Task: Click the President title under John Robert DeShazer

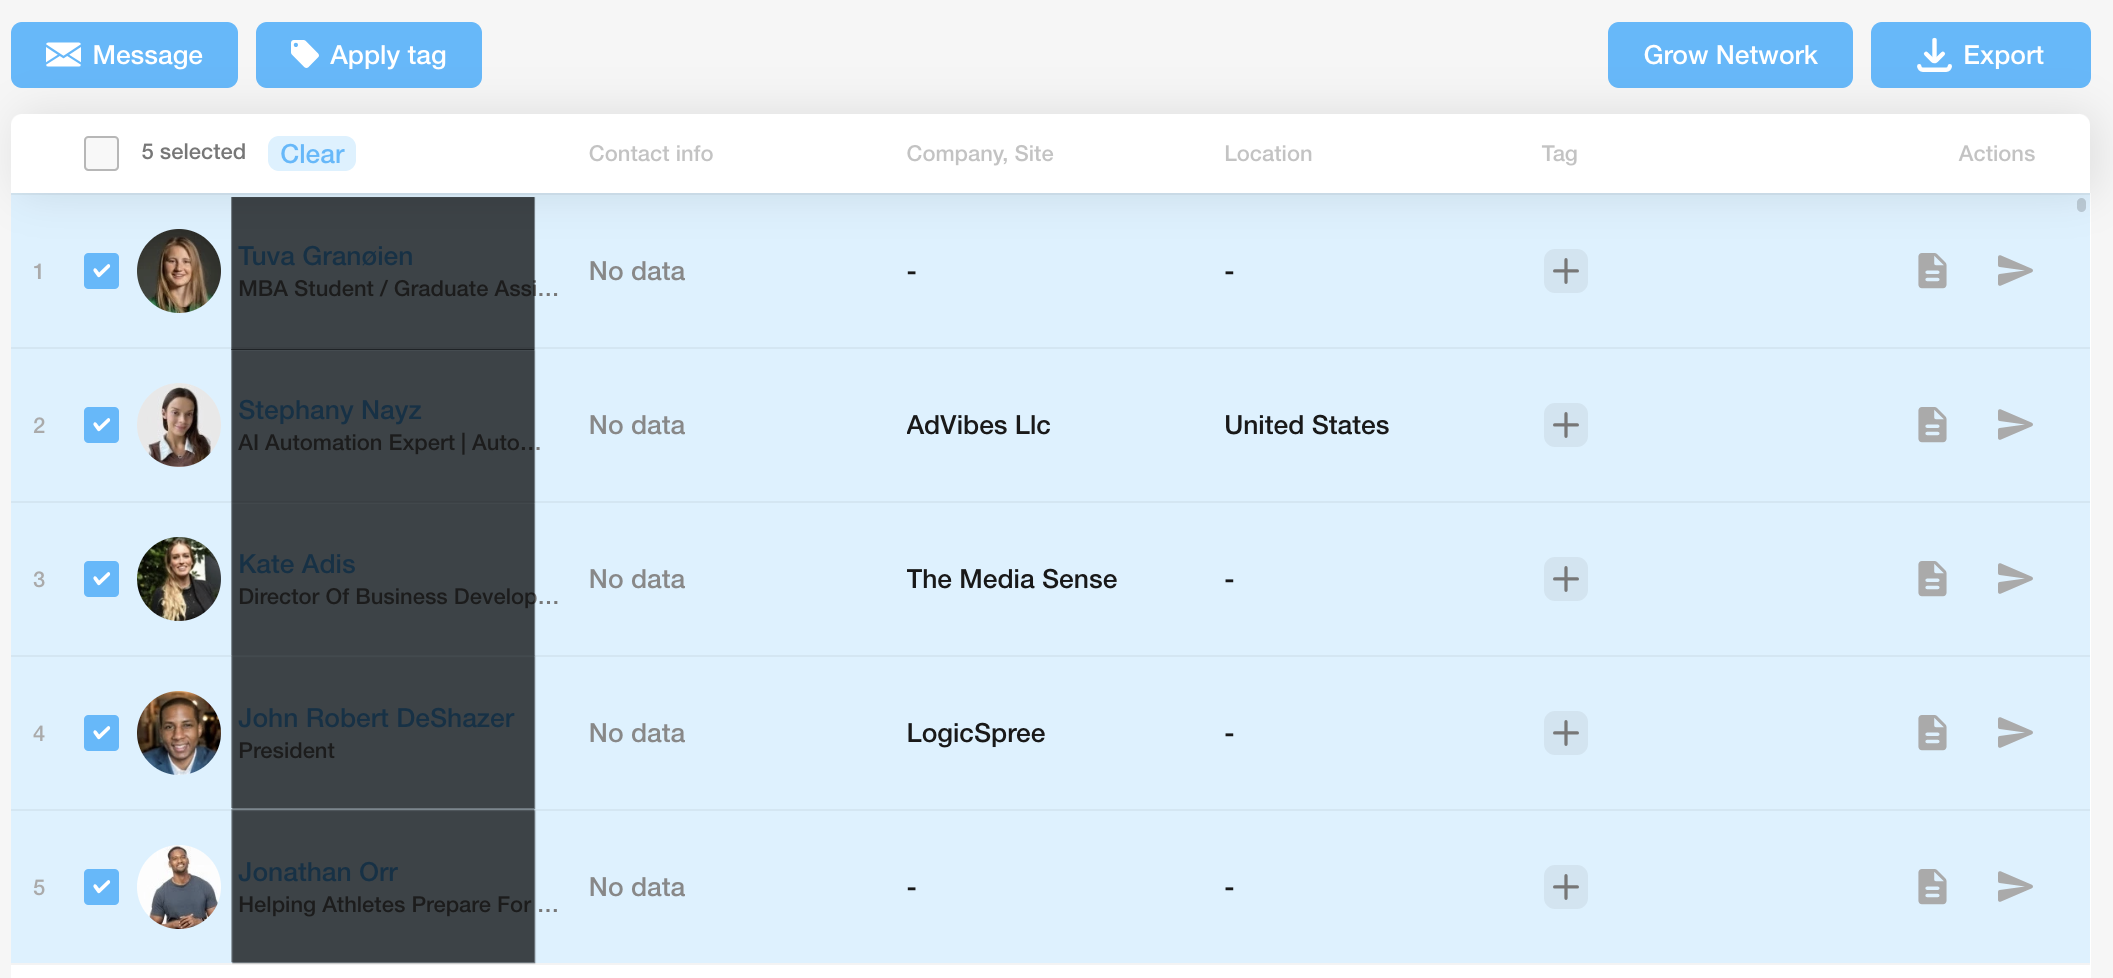Action: coord(286,750)
